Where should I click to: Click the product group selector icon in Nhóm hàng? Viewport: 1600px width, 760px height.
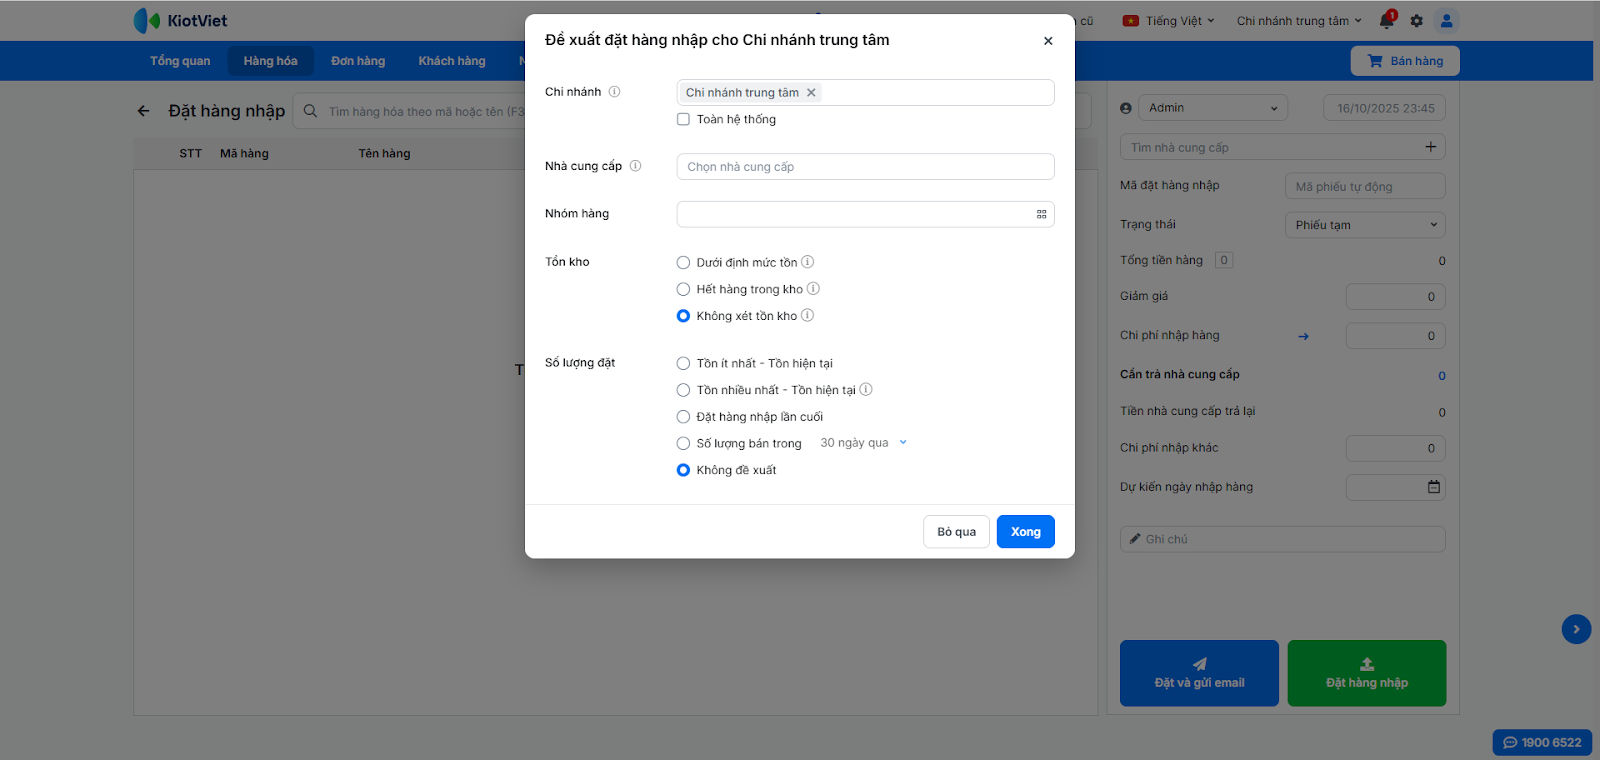click(1041, 214)
